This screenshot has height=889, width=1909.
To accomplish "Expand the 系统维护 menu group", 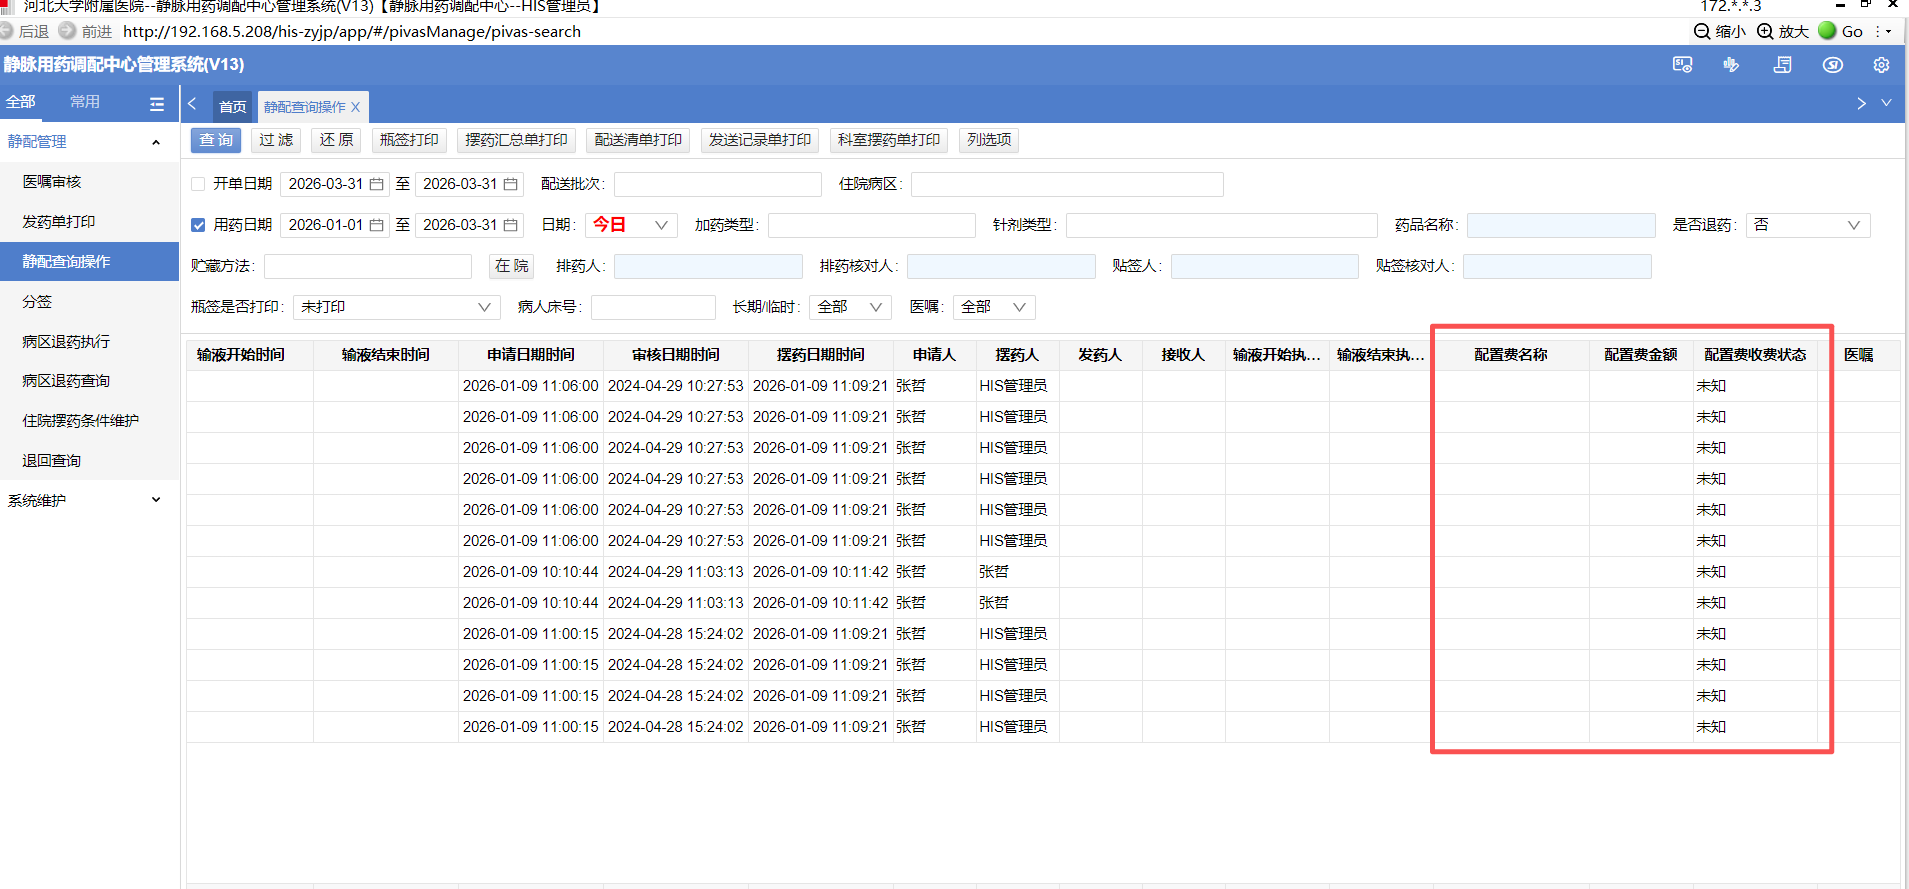I will 89,500.
